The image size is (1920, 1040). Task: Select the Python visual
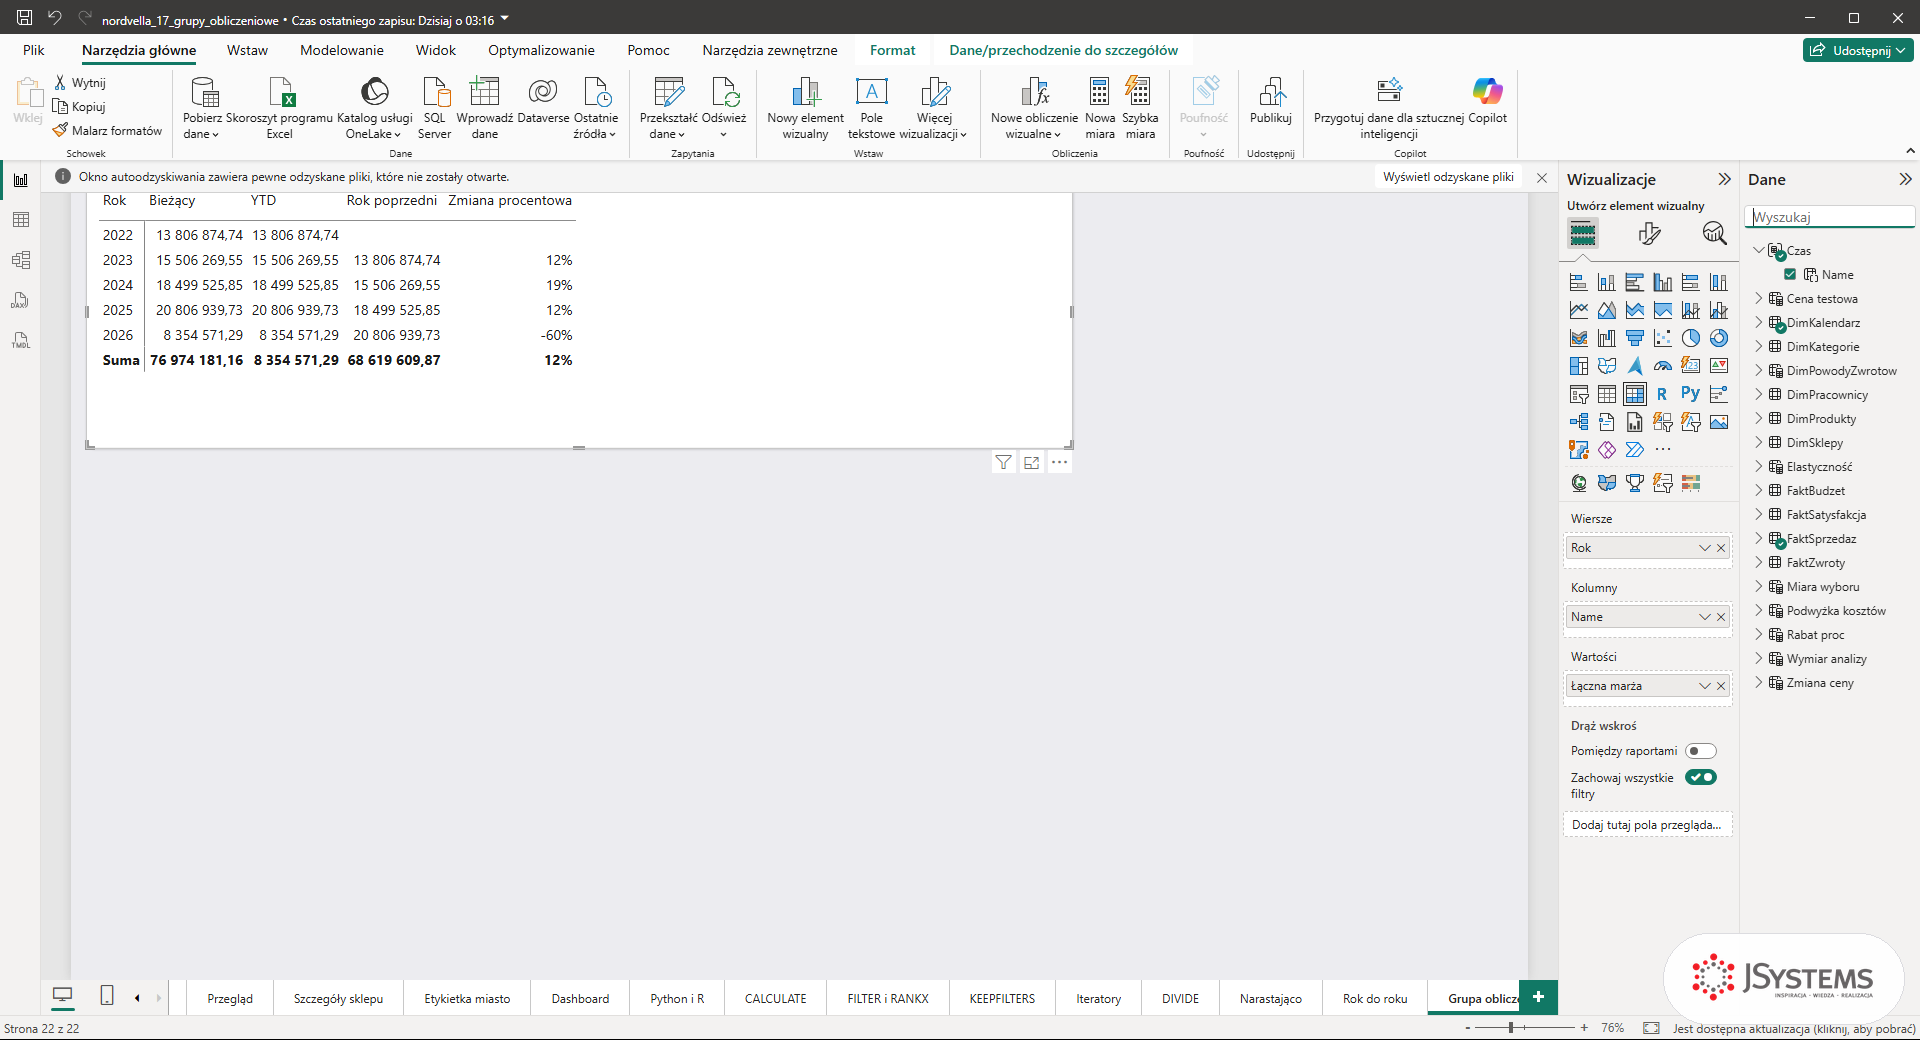[1691, 394]
